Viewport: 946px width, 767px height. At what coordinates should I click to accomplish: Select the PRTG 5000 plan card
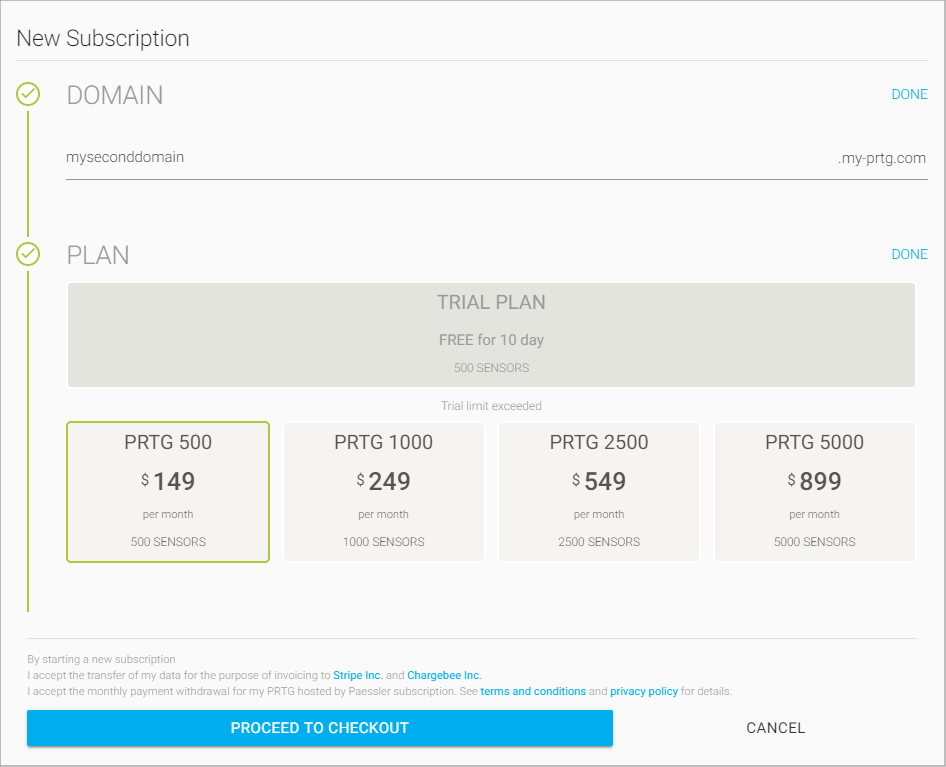(814, 492)
